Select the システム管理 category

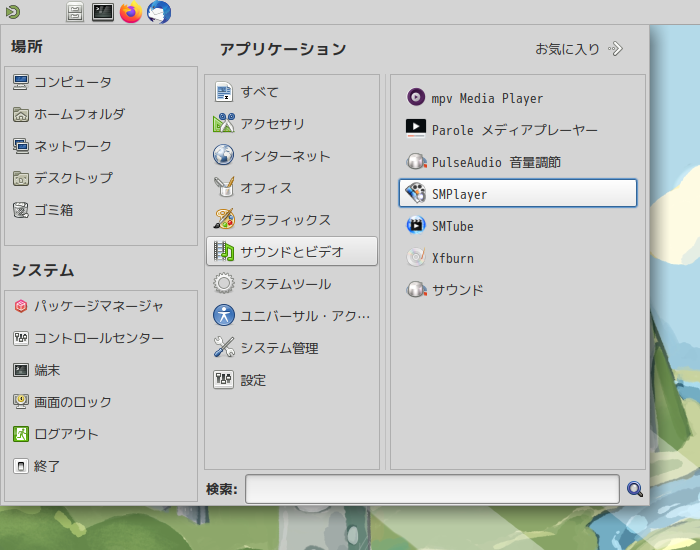point(292,348)
